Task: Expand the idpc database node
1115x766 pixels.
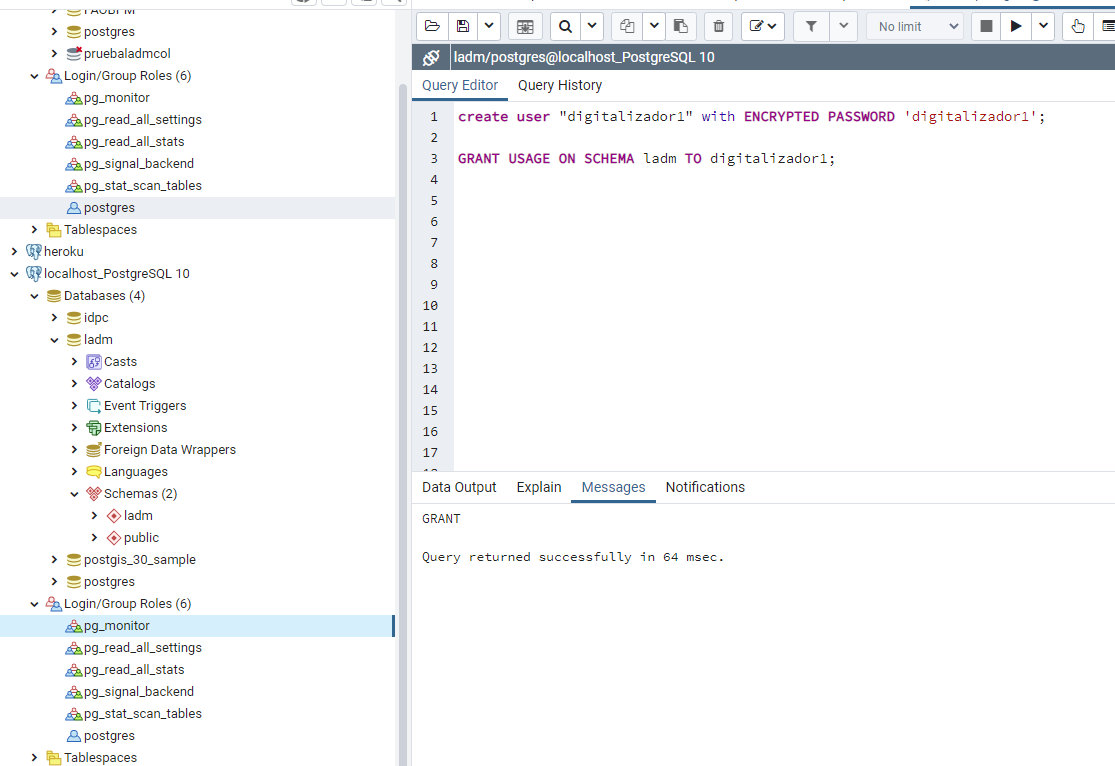Action: click(56, 317)
